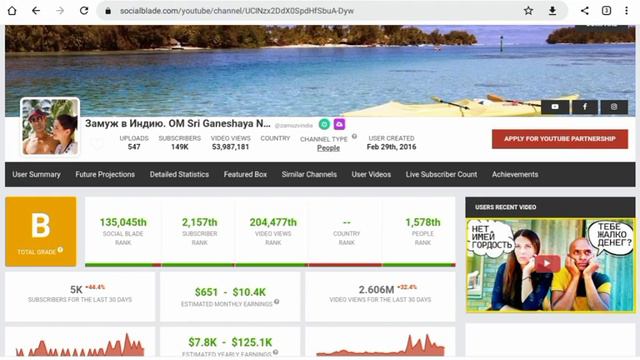This screenshot has width=640, height=360.
Task: Open the channel's YouTube link icon
Action: 555,107
